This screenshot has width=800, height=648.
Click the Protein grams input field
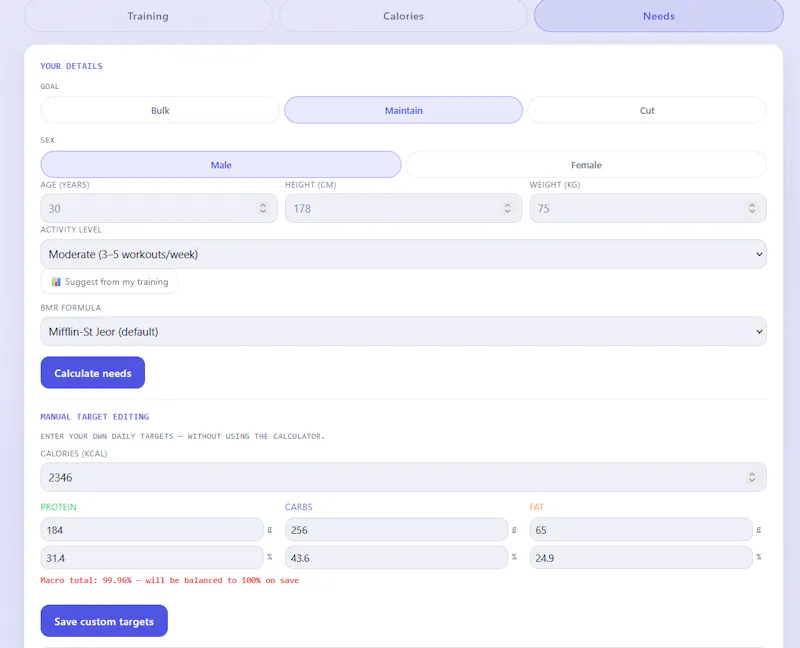(152, 530)
